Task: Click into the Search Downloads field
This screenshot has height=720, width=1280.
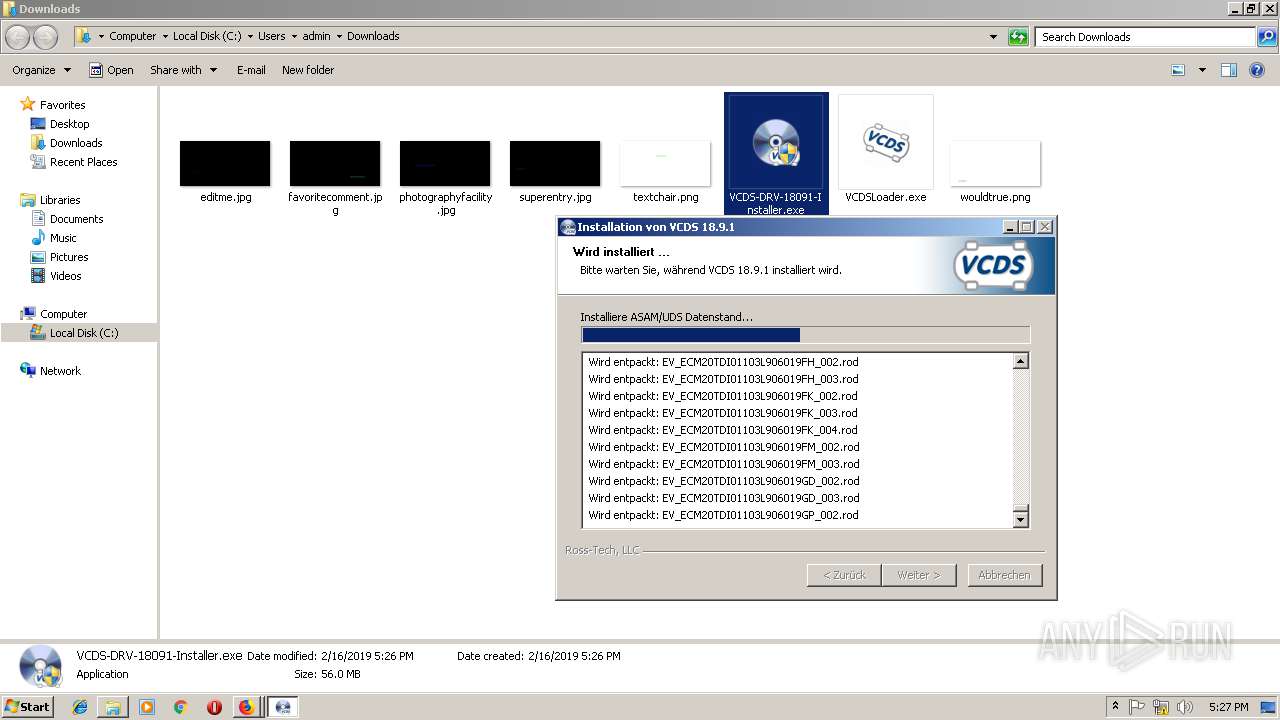Action: pyautogui.click(x=1146, y=37)
